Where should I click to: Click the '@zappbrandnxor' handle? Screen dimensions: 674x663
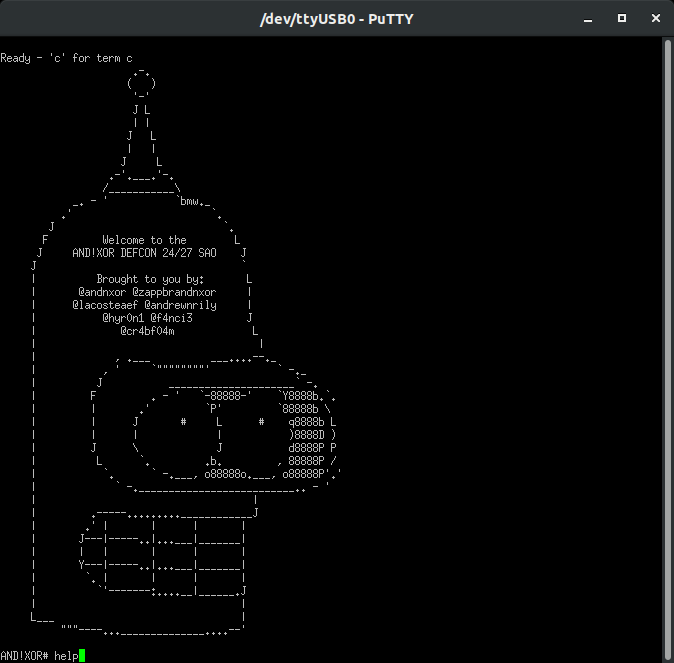click(x=175, y=292)
